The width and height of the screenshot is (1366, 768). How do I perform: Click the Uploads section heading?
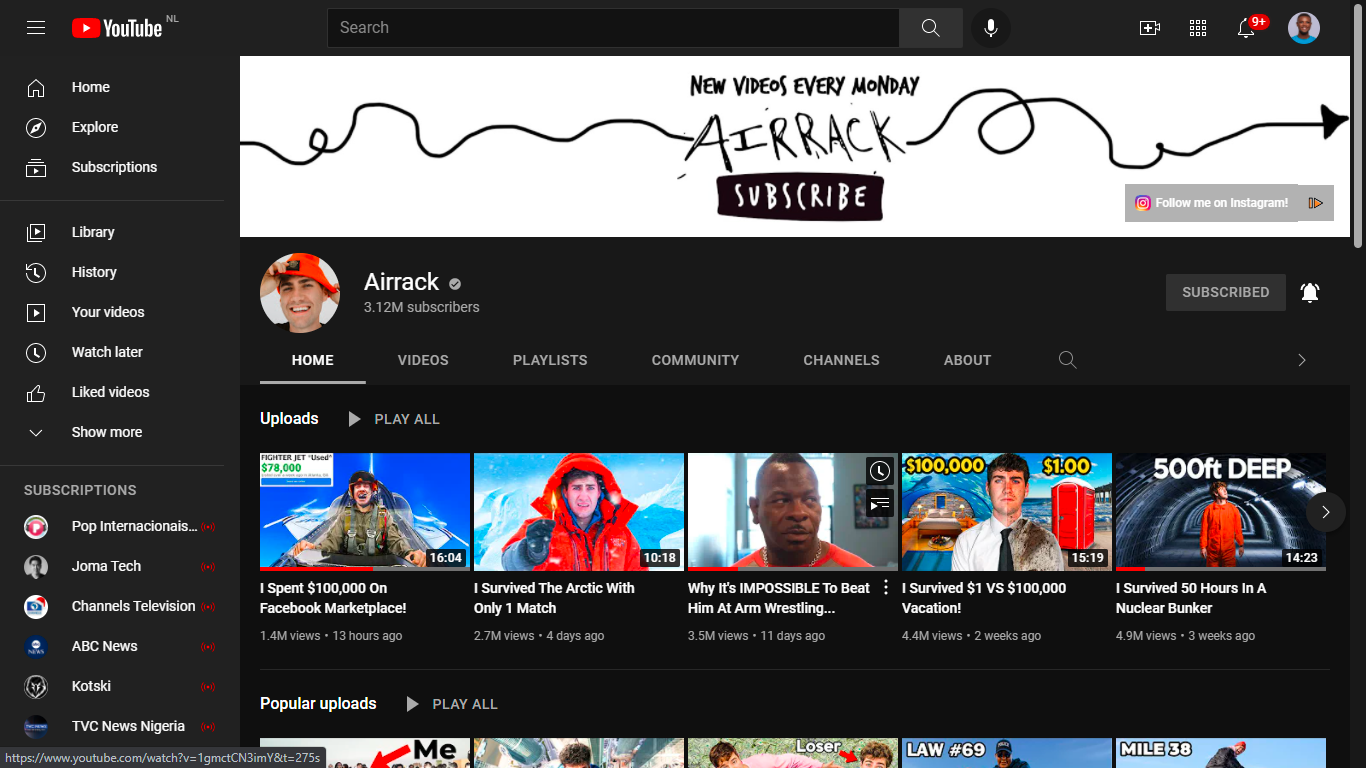point(289,419)
